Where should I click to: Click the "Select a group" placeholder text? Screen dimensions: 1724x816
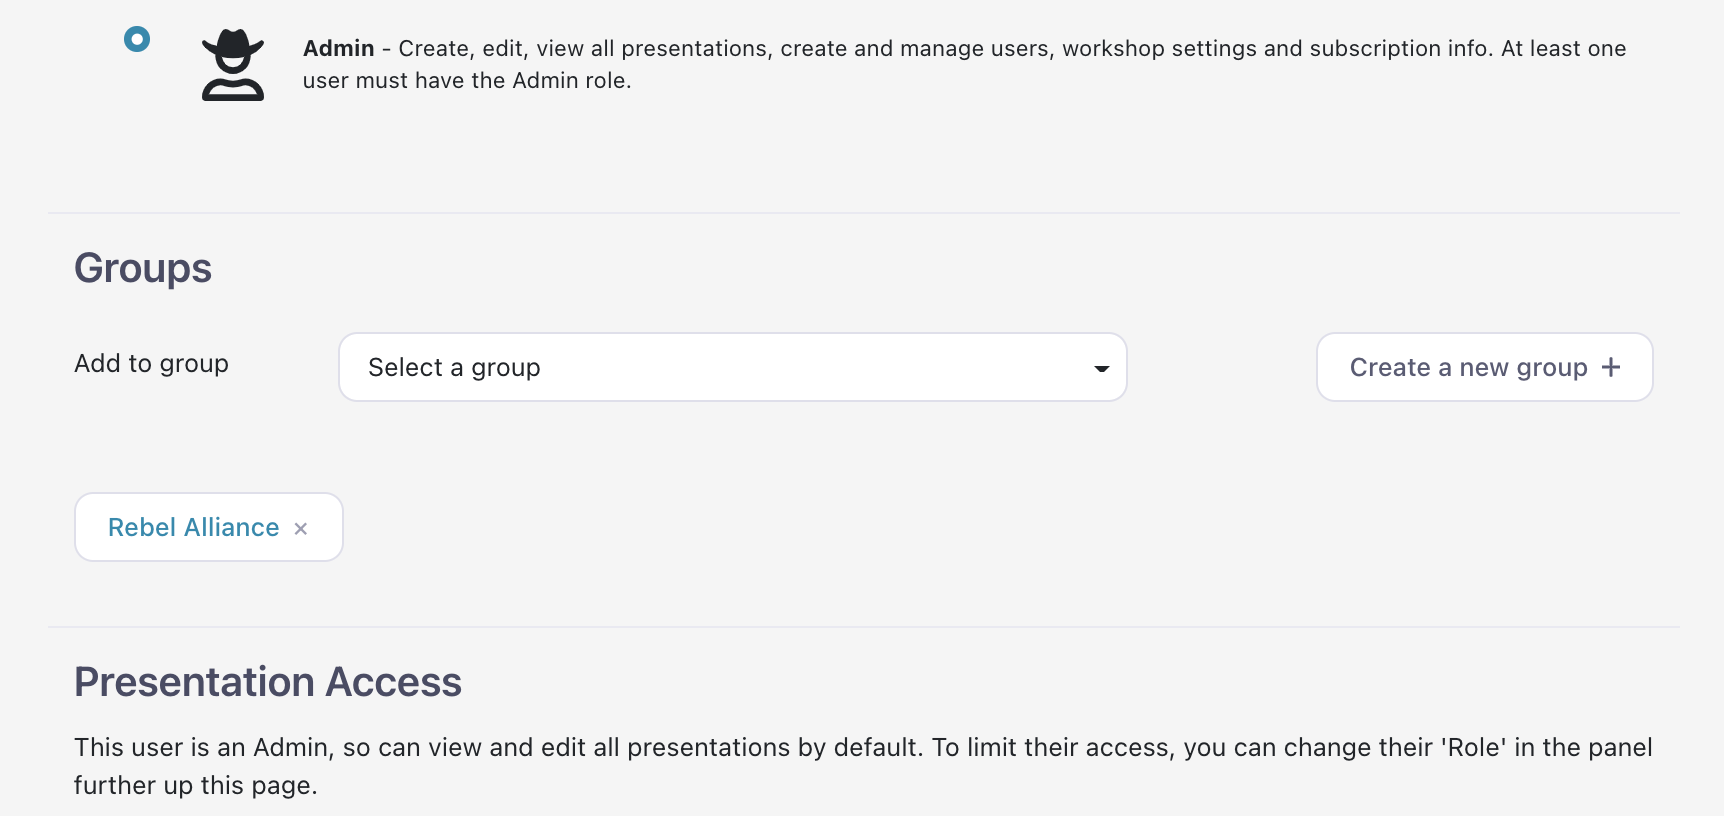pyautogui.click(x=454, y=368)
